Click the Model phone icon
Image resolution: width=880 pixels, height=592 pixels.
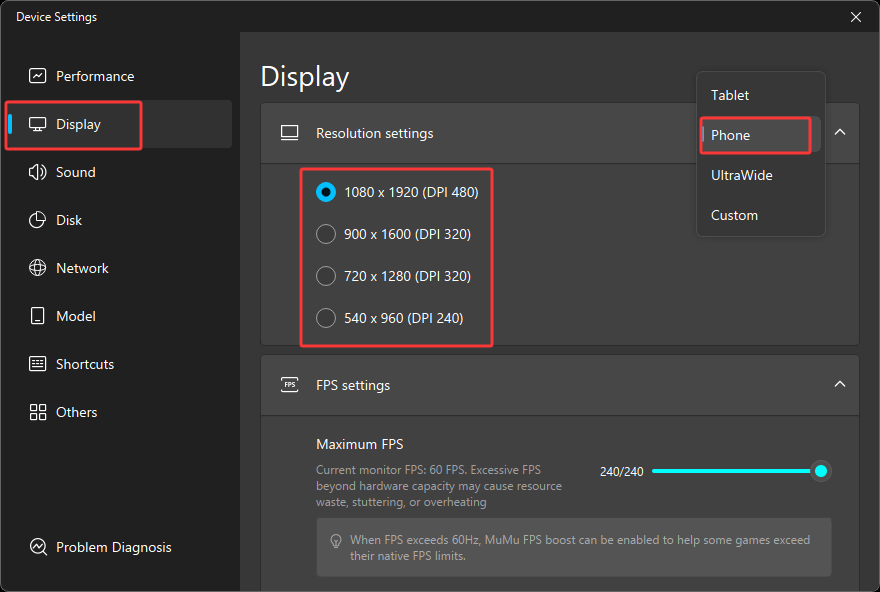click(38, 316)
